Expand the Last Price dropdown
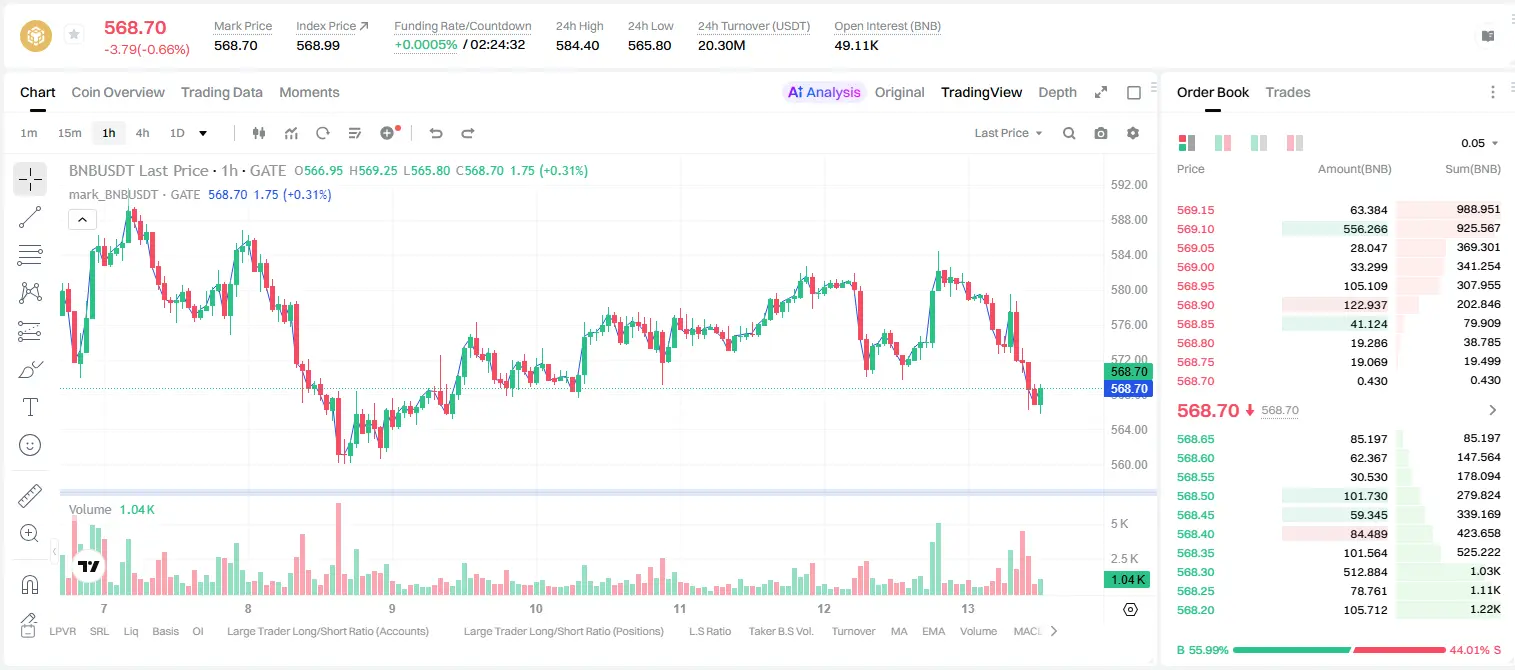 (1009, 133)
